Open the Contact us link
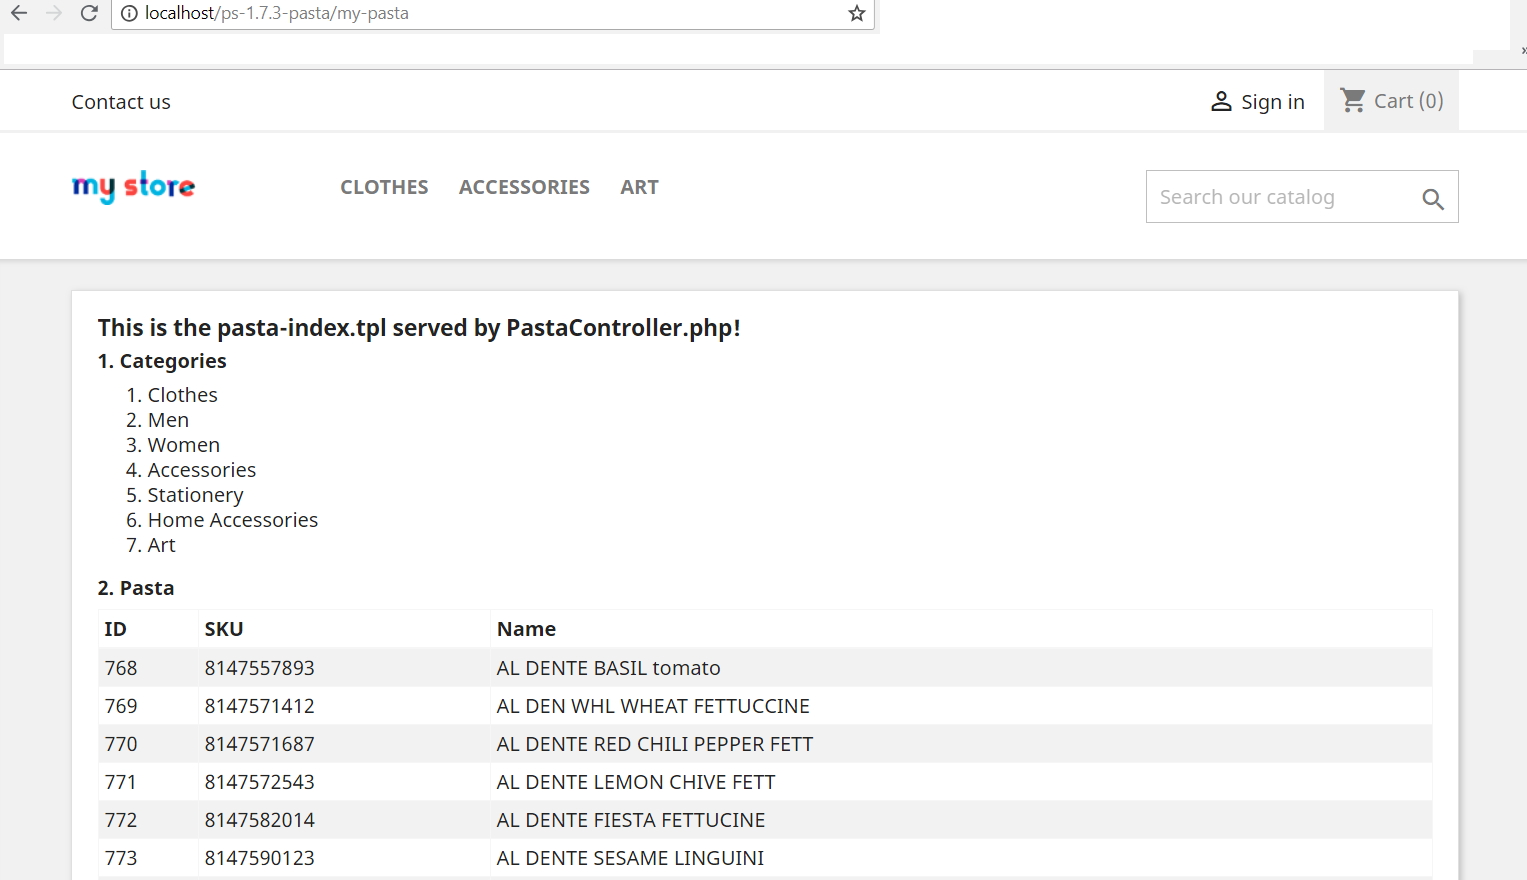Viewport: 1527px width, 880px height. tap(121, 102)
